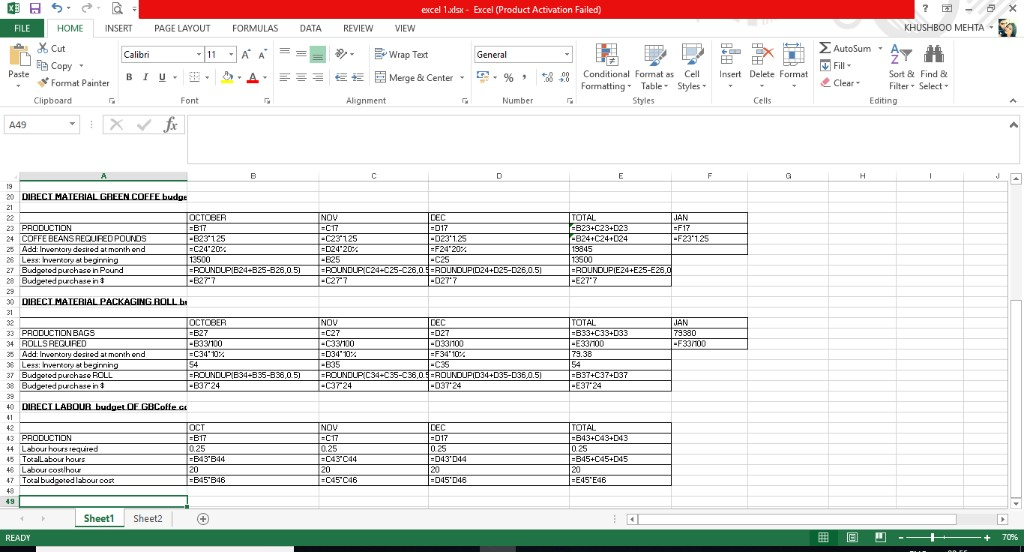This screenshot has height=552, width=1024.
Task: Select Middle Align in alignment group
Action: [301, 54]
